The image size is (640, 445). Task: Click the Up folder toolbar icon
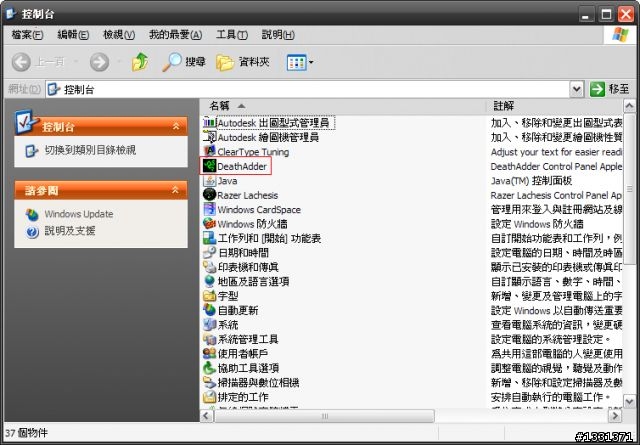[140, 62]
